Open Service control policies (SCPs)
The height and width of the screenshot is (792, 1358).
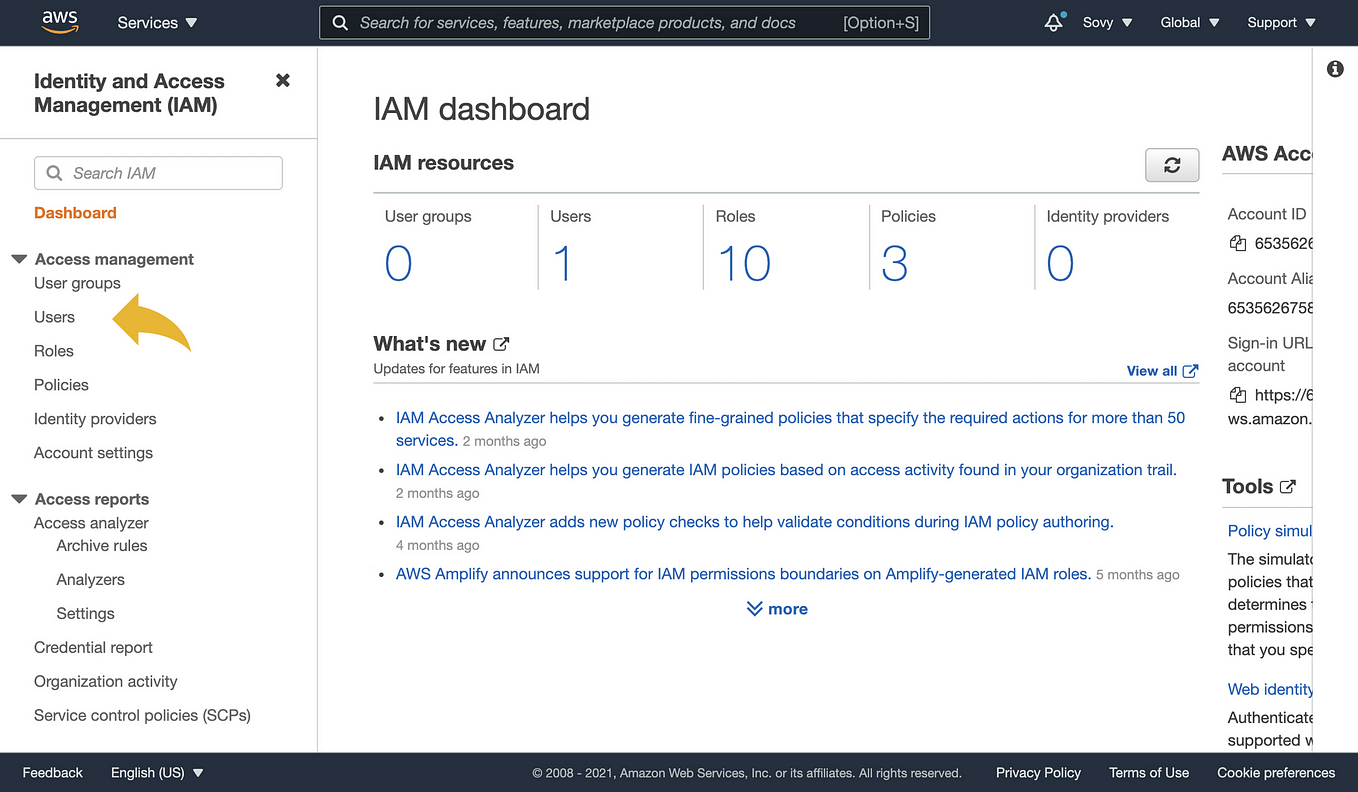click(x=142, y=716)
